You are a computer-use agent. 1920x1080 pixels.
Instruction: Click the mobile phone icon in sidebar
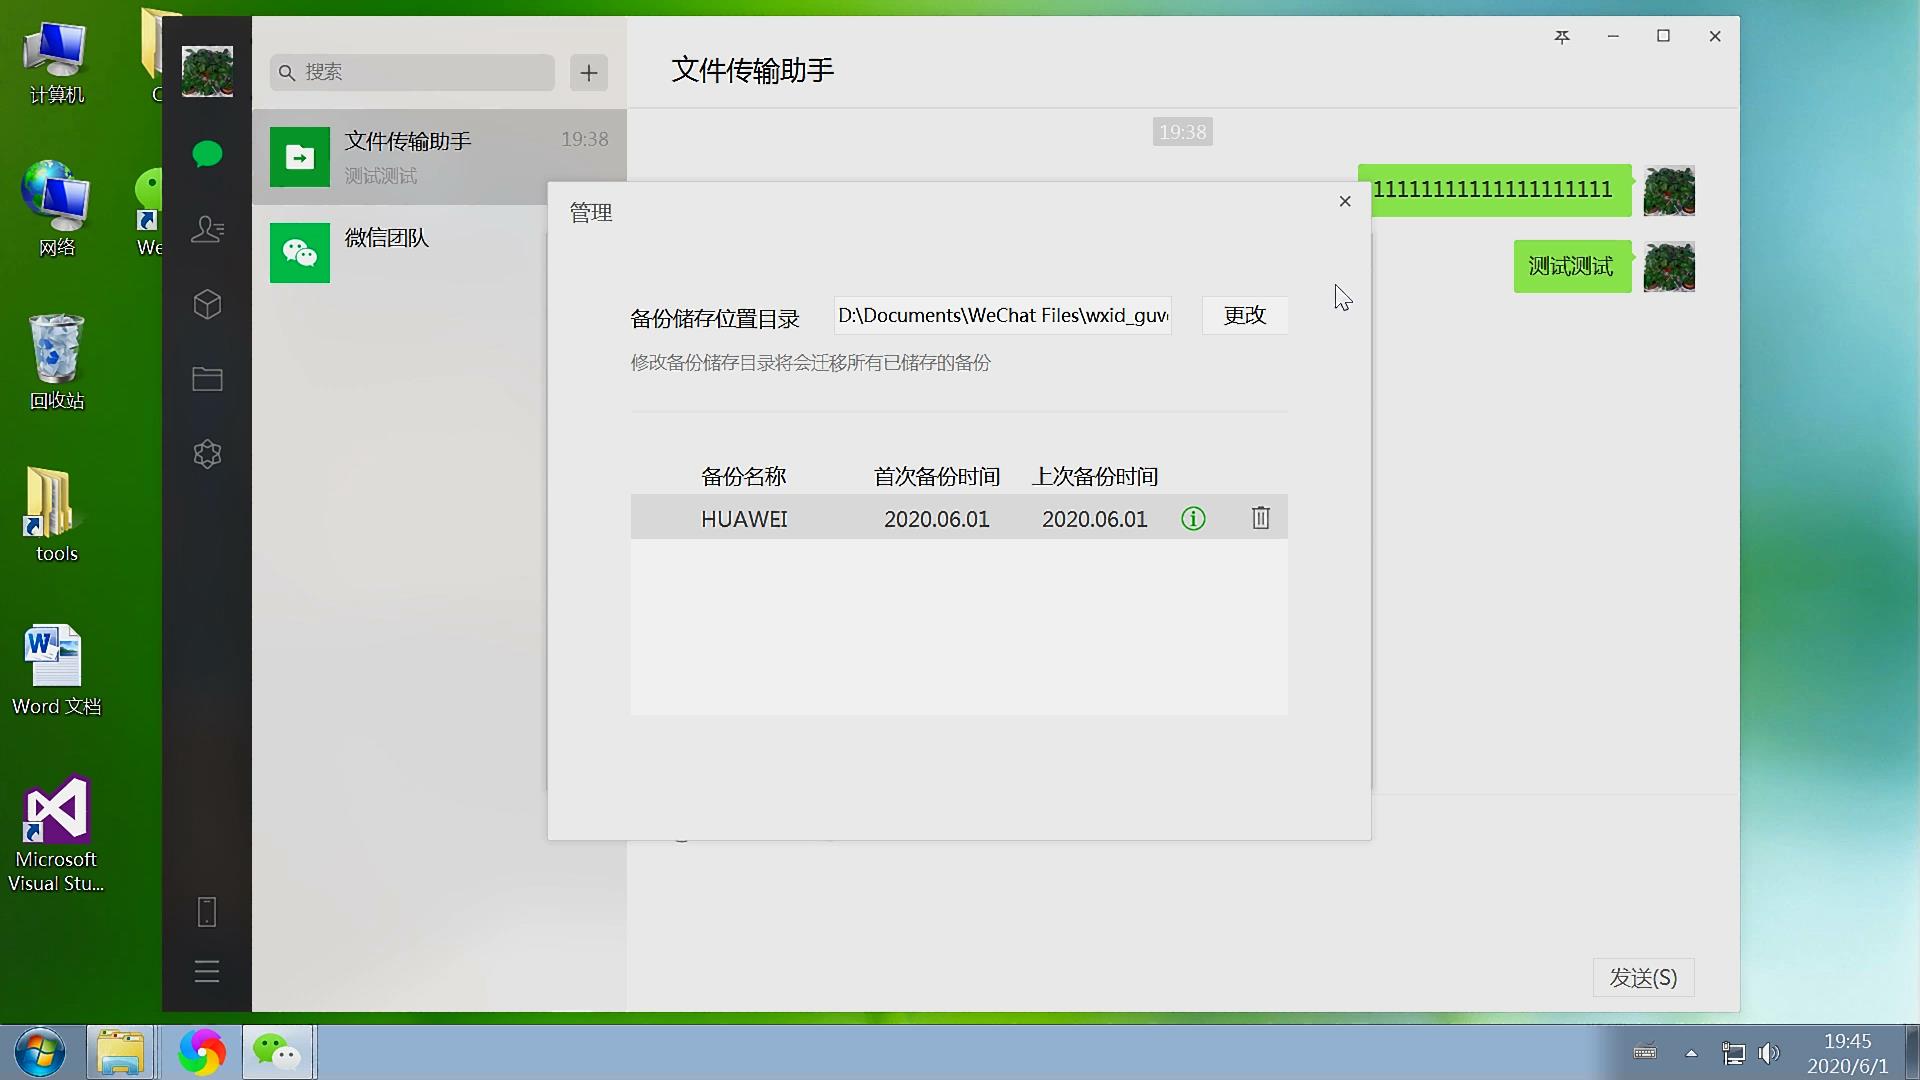coord(207,912)
